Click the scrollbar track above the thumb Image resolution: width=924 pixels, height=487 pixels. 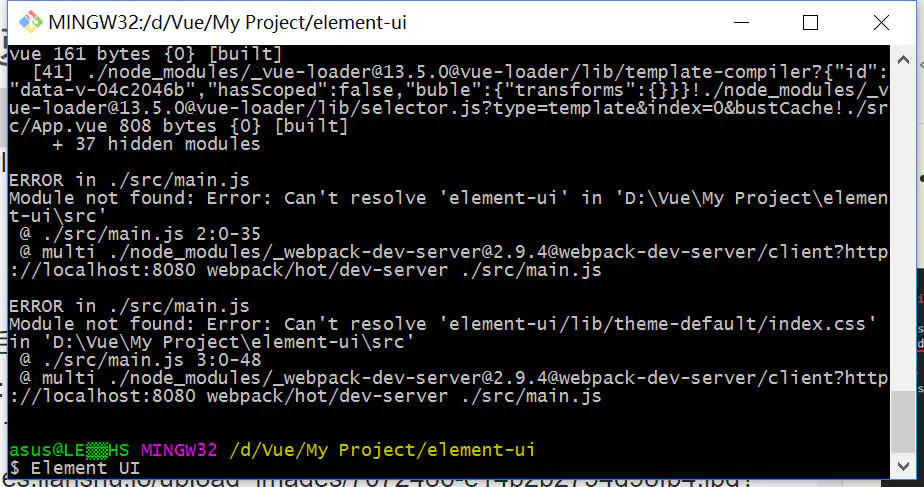coord(904,220)
